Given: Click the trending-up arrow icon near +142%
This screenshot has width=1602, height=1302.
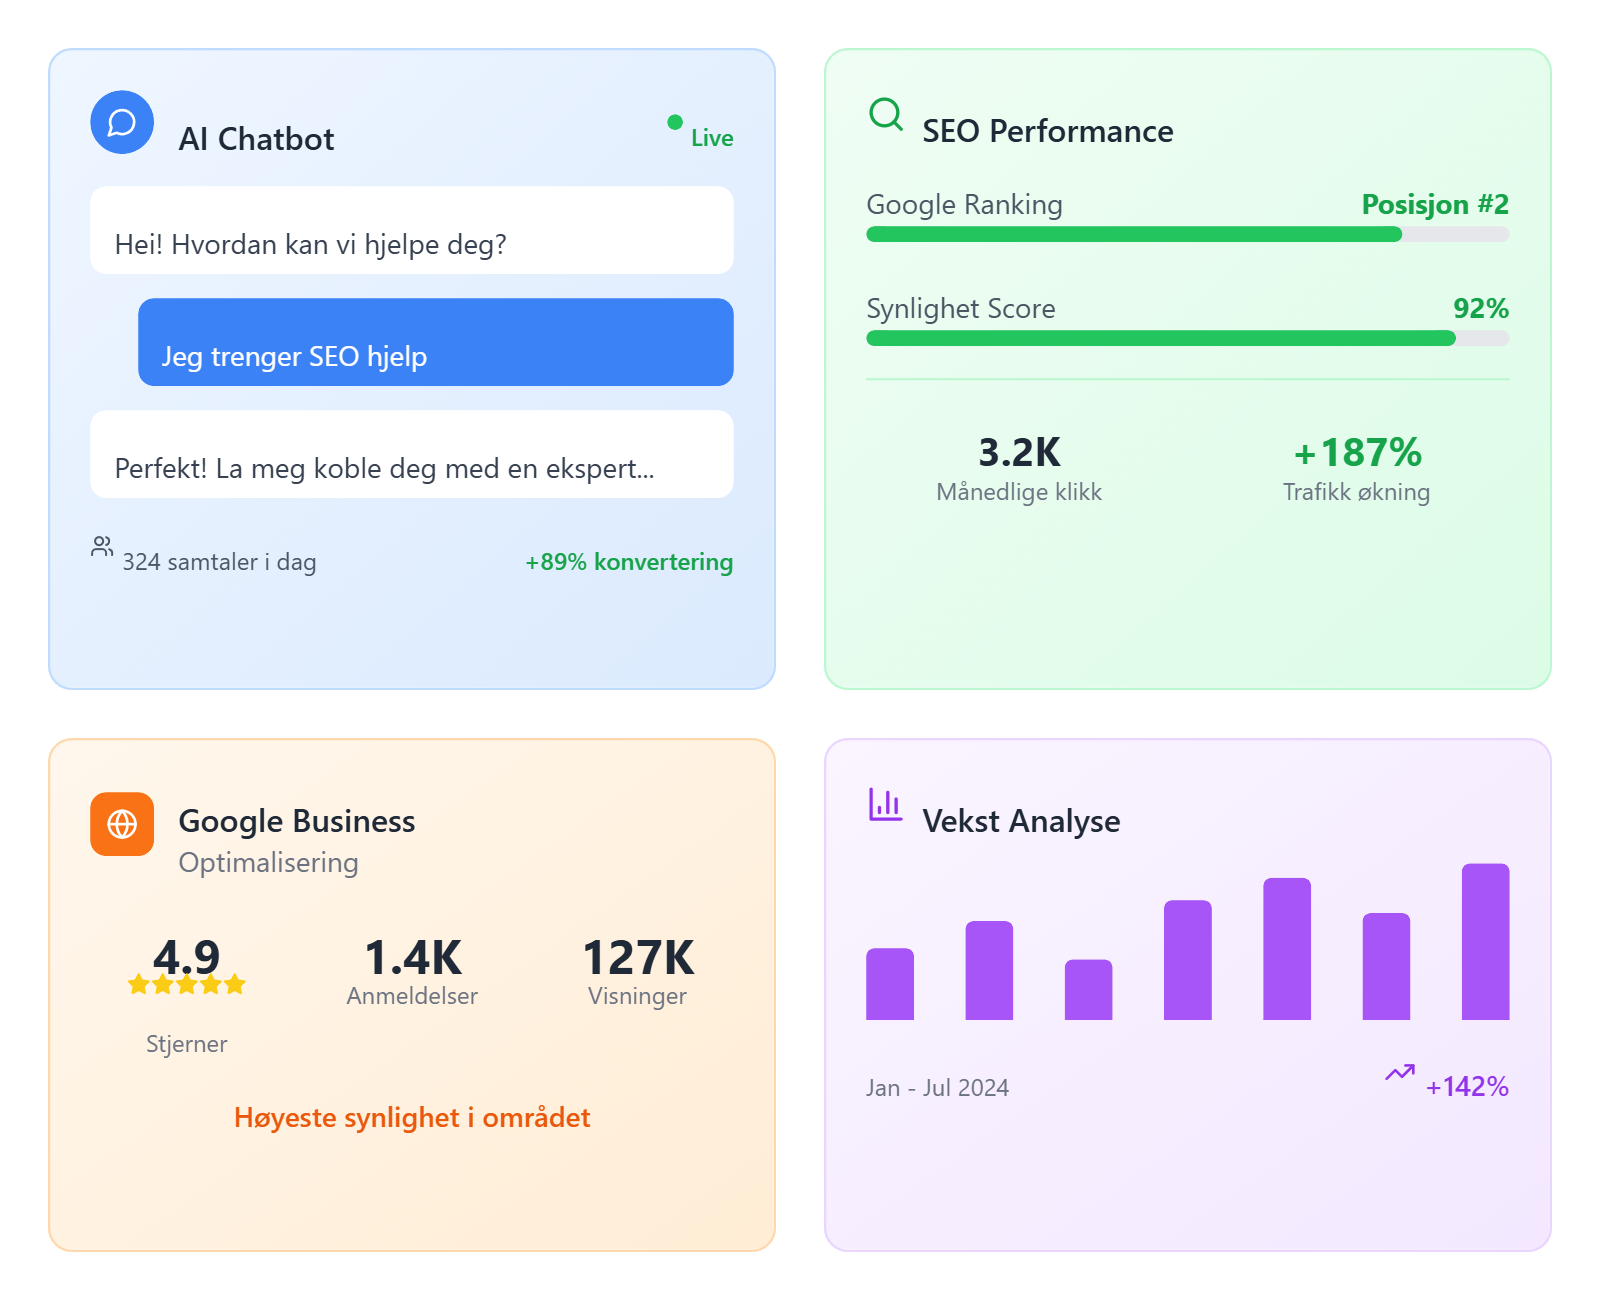Looking at the screenshot, I should coord(1400,1072).
